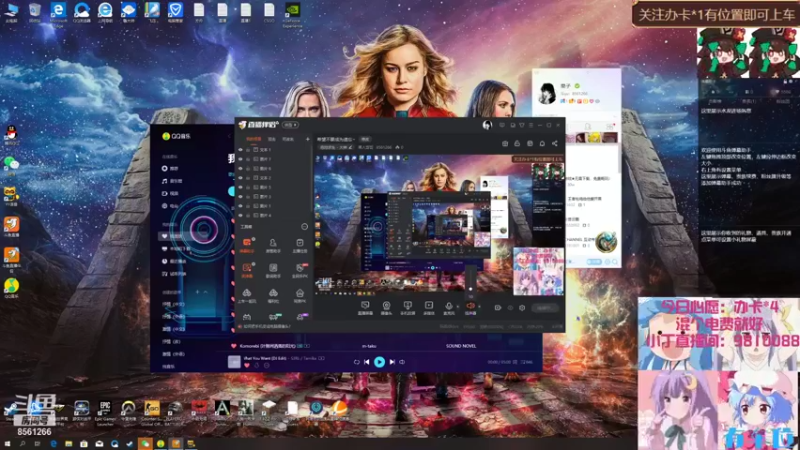Image resolution: width=800 pixels, height=450 pixels.
Task: Toggle the loop mode icon in QQ Music
Action: click(356, 362)
